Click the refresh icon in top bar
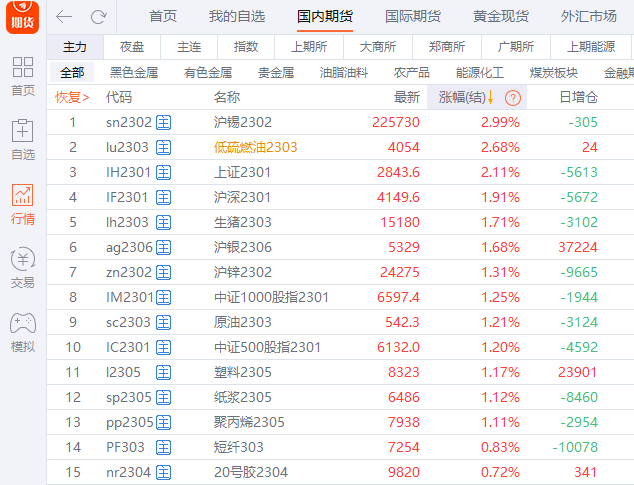This screenshot has height=485, width=634. tap(98, 17)
